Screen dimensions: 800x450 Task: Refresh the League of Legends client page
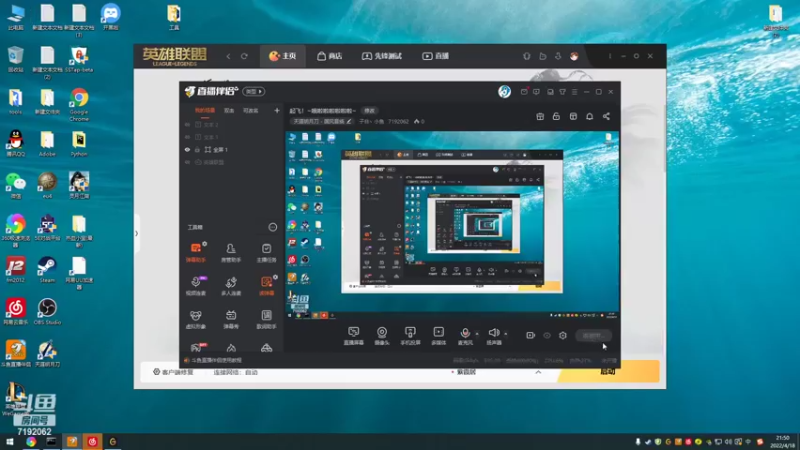244,56
